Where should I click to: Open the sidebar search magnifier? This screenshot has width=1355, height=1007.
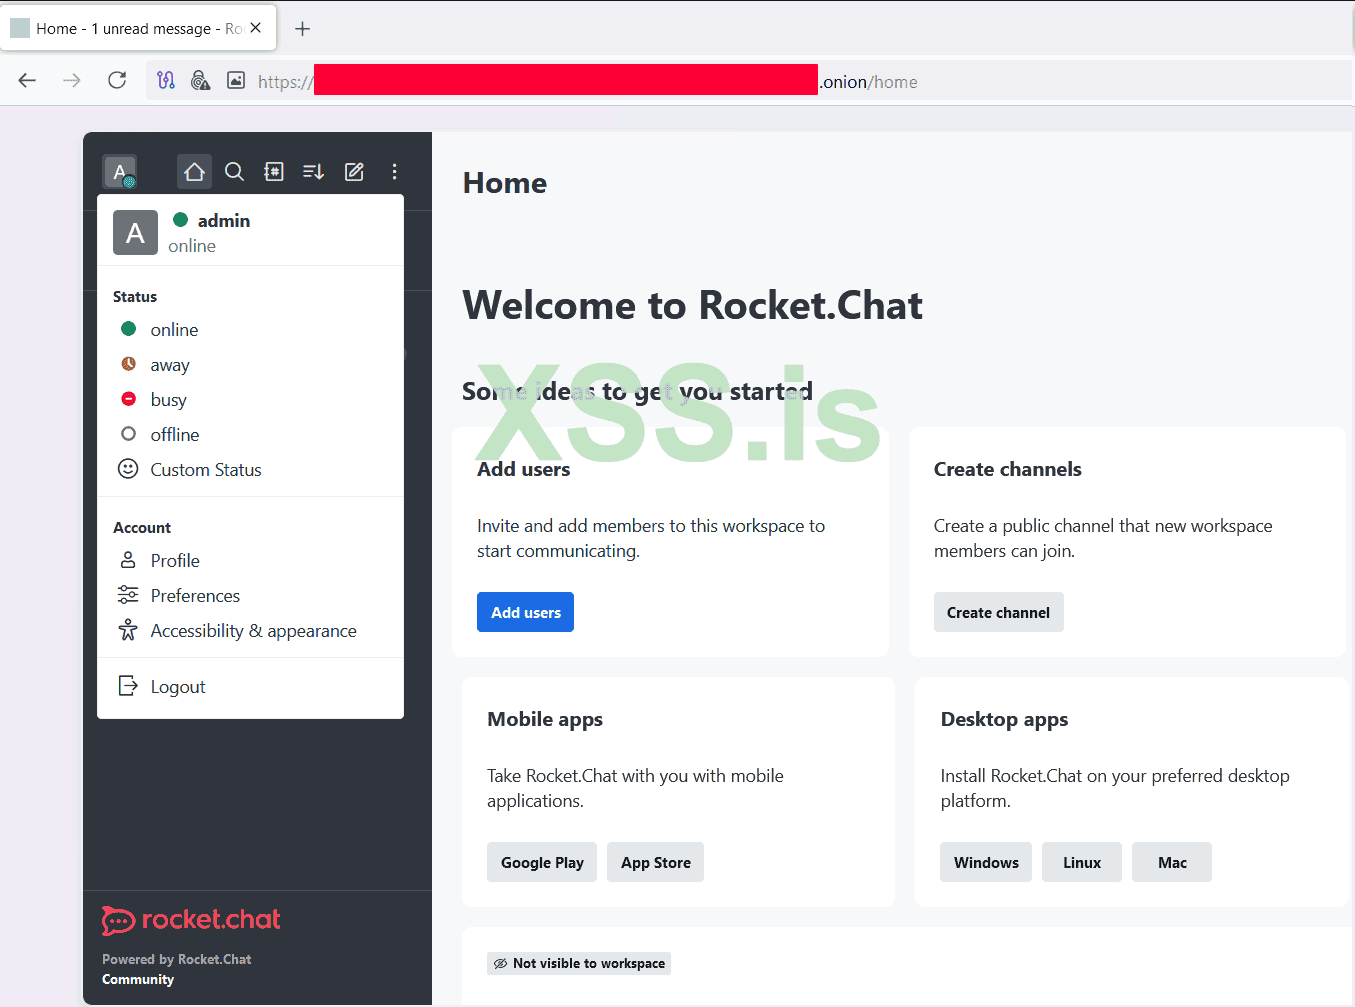point(234,172)
